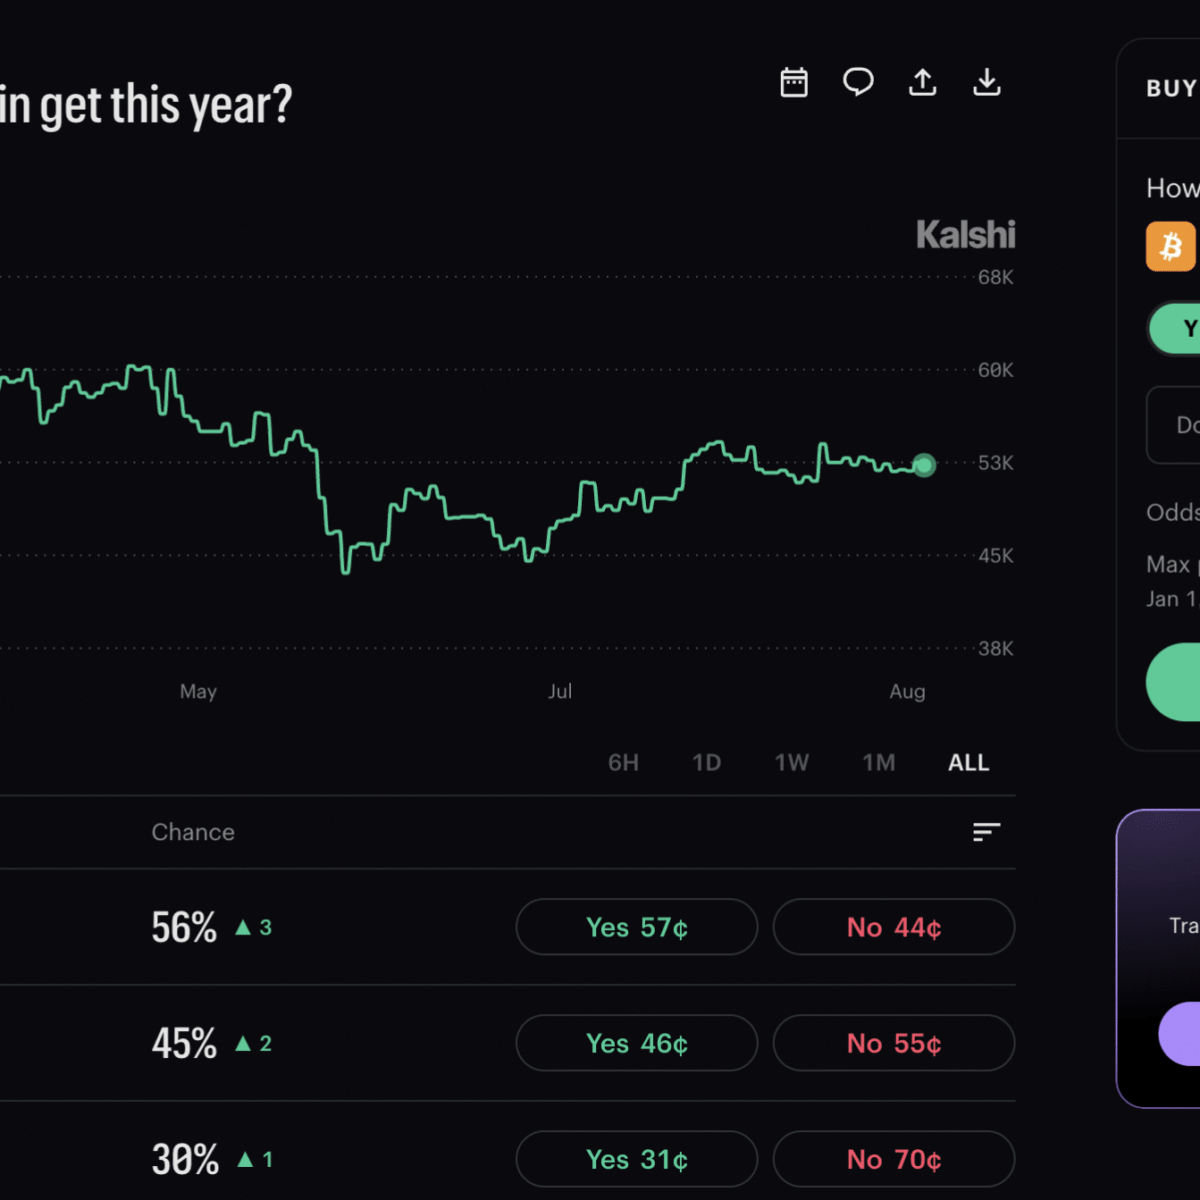Open the calendar icon above chart

coord(794,82)
